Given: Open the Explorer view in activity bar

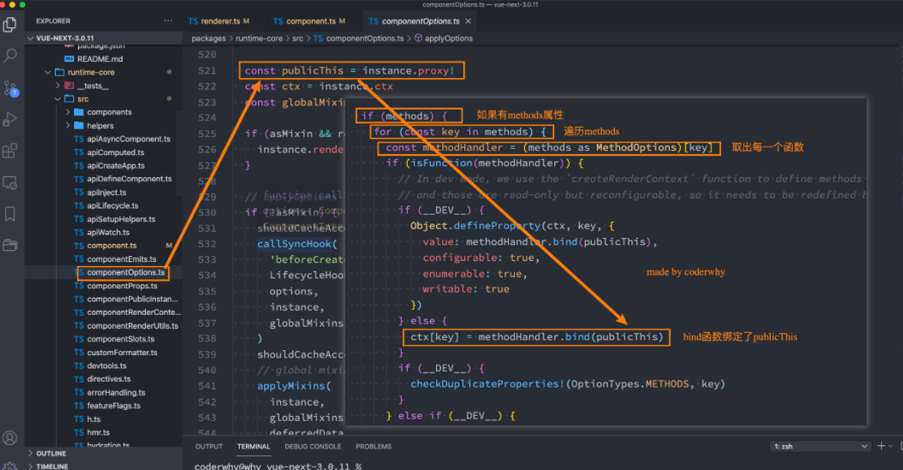Looking at the screenshot, I should pyautogui.click(x=10, y=25).
